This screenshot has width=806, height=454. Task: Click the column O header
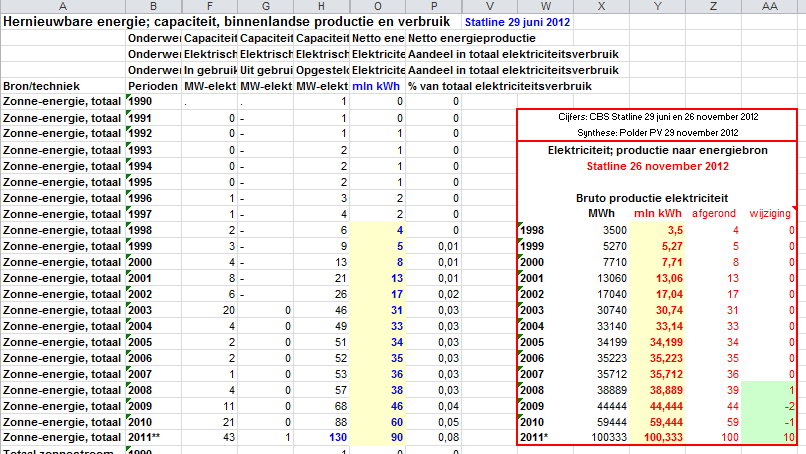pyautogui.click(x=378, y=7)
